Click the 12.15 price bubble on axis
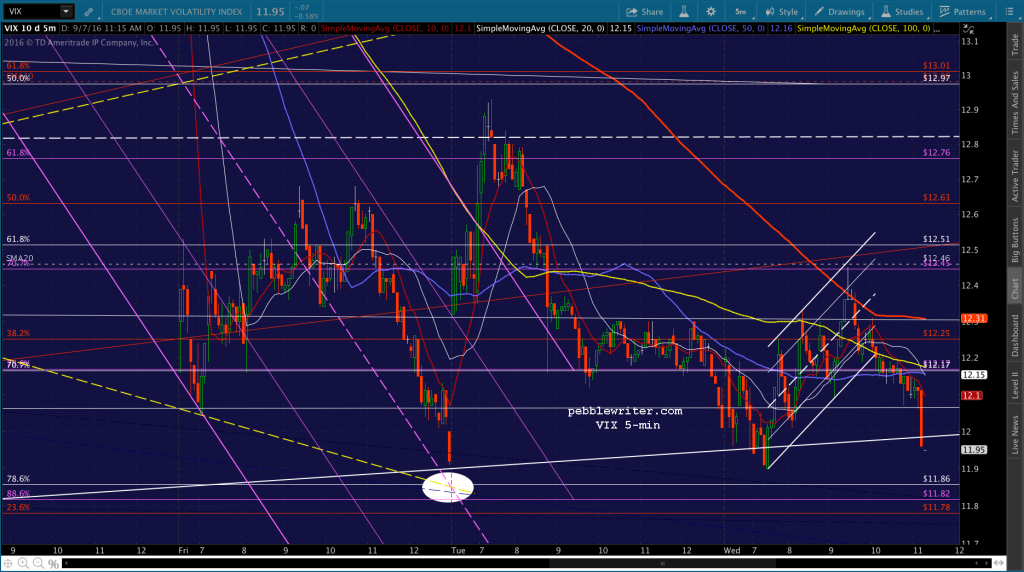Viewport: 1024px width, 572px height. 974,375
